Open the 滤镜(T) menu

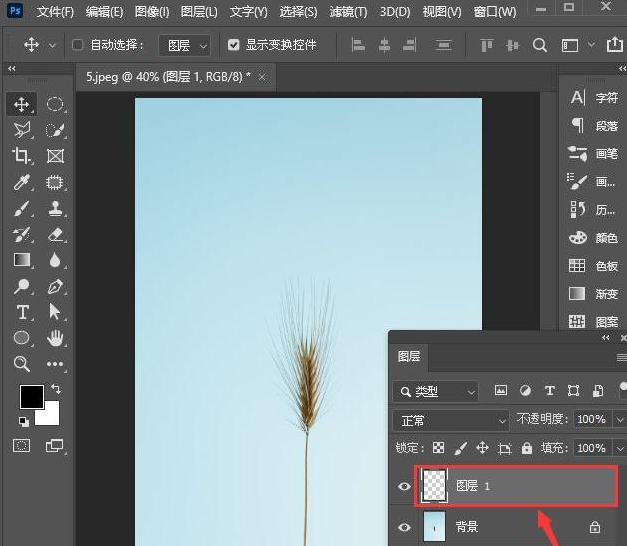(x=347, y=12)
